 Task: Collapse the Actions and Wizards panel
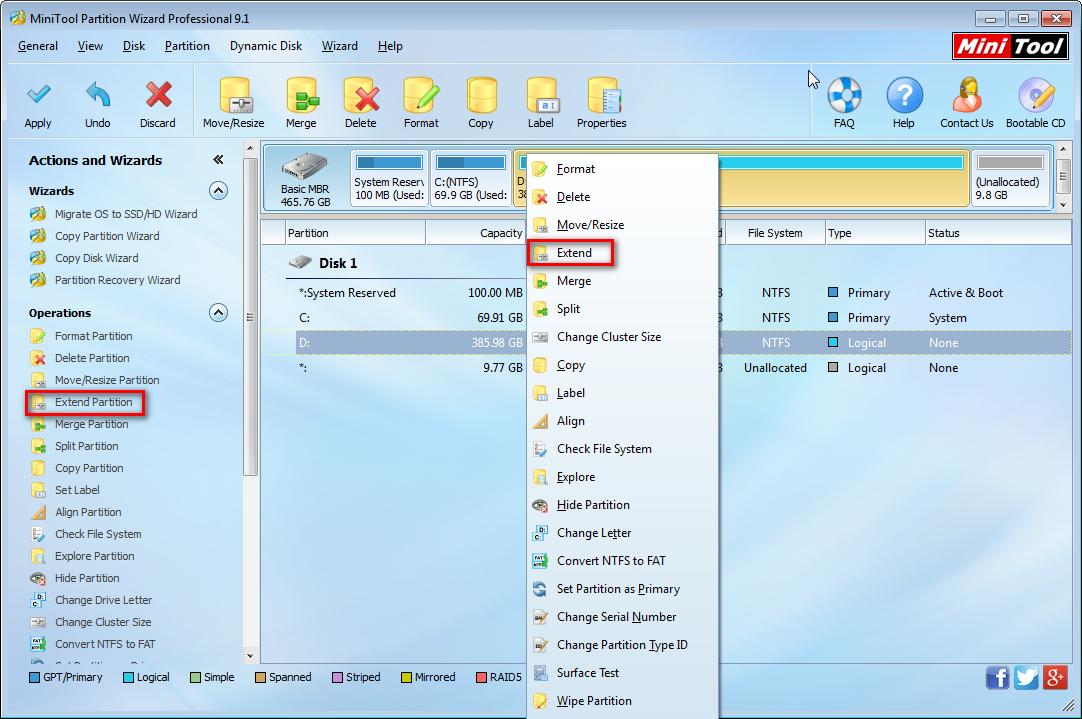pos(218,160)
